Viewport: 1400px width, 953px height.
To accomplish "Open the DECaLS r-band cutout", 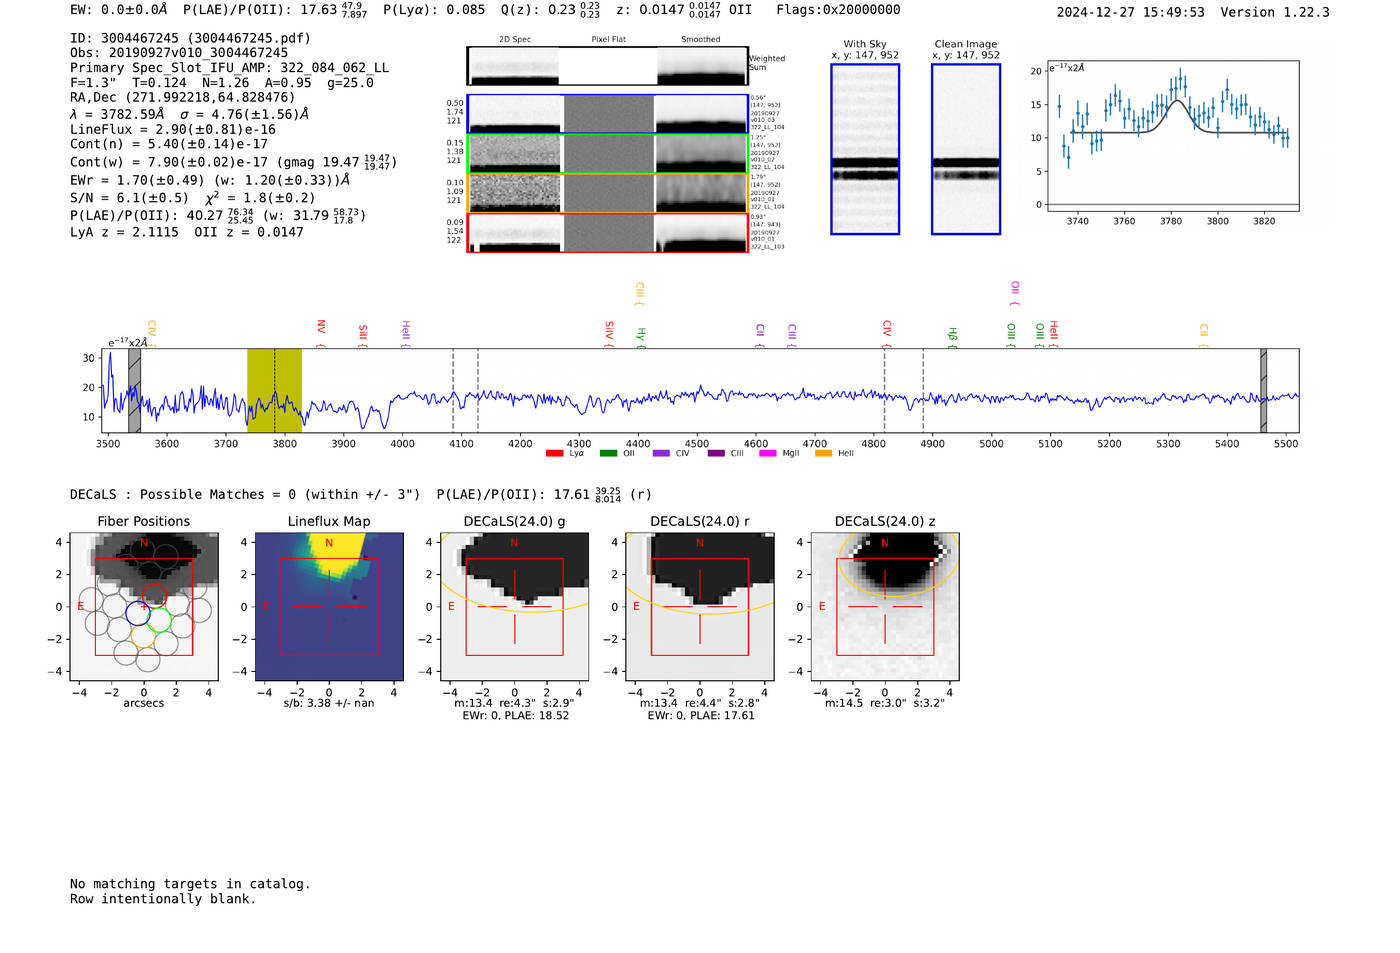I will click(700, 606).
